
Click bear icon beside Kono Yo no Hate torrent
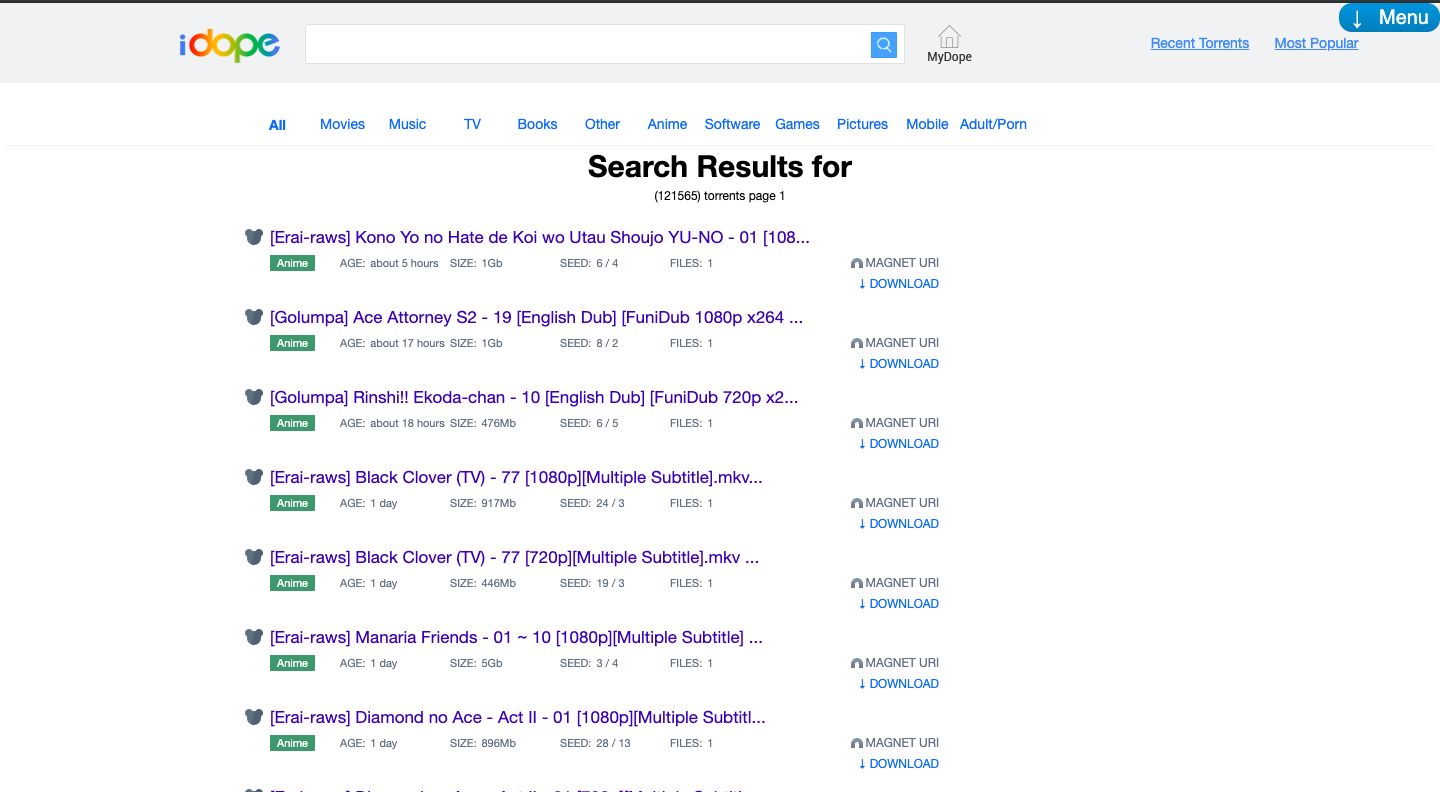pyautogui.click(x=254, y=237)
